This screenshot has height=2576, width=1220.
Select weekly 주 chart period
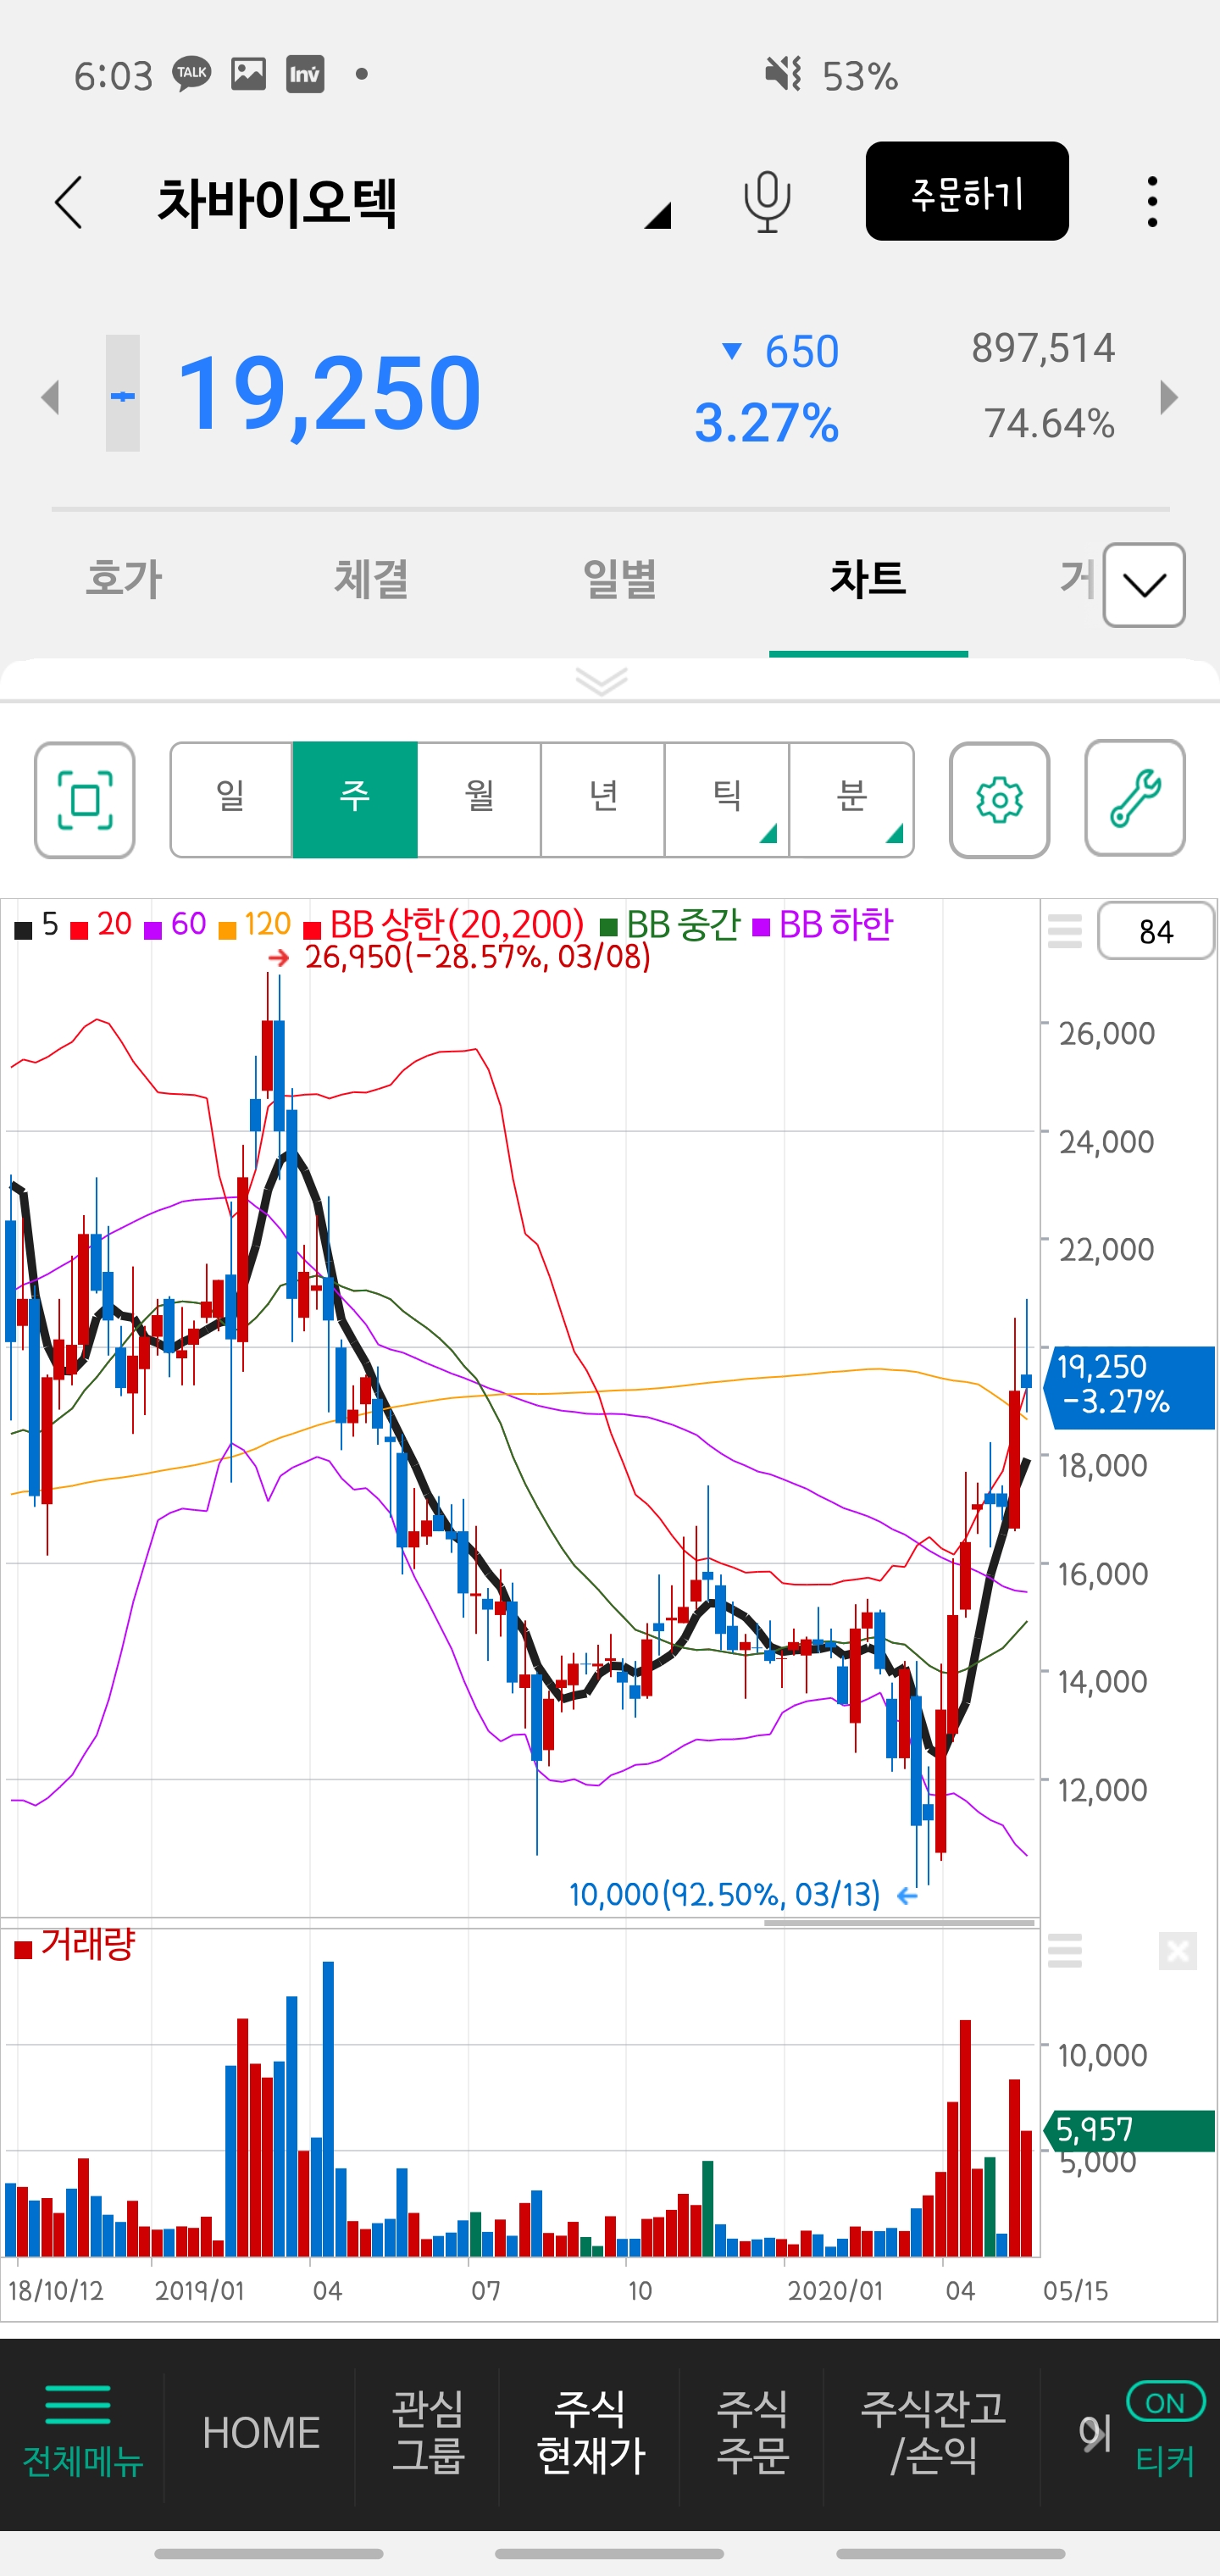click(x=355, y=800)
